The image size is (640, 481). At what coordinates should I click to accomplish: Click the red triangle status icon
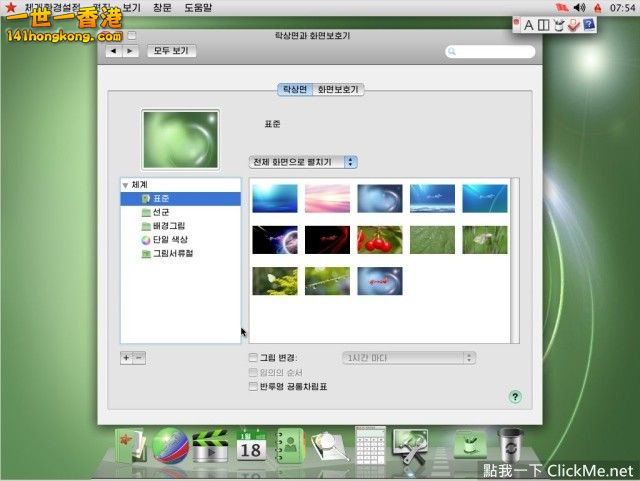coord(598,7)
